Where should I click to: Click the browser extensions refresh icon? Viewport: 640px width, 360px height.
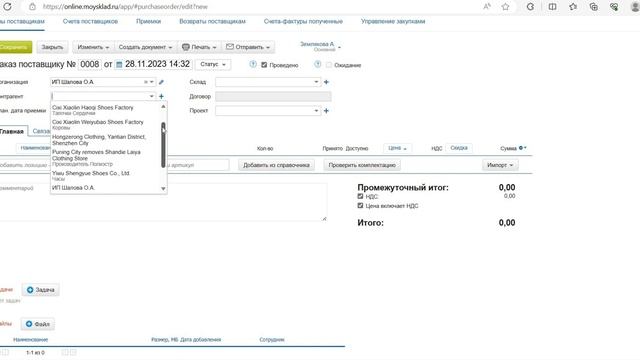pos(530,7)
